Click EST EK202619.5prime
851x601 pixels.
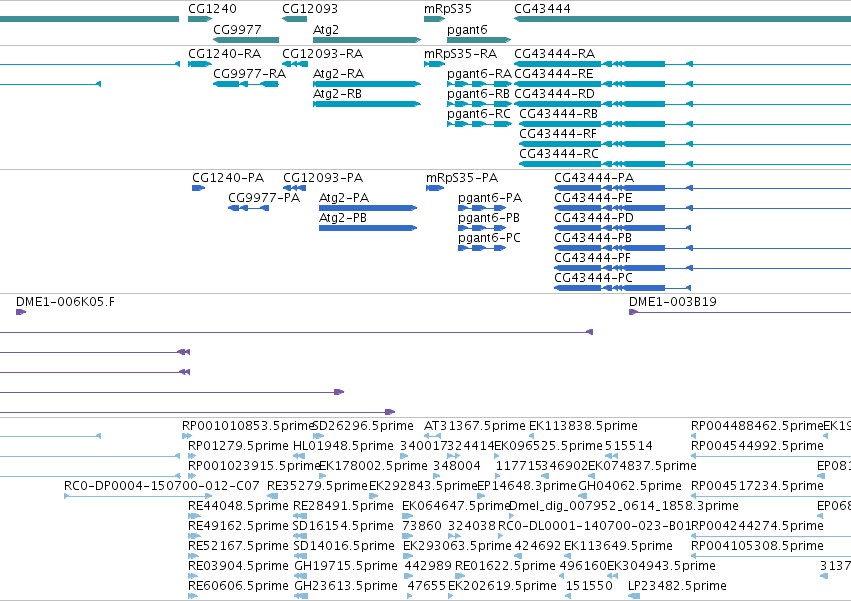pyautogui.click(x=450, y=596)
